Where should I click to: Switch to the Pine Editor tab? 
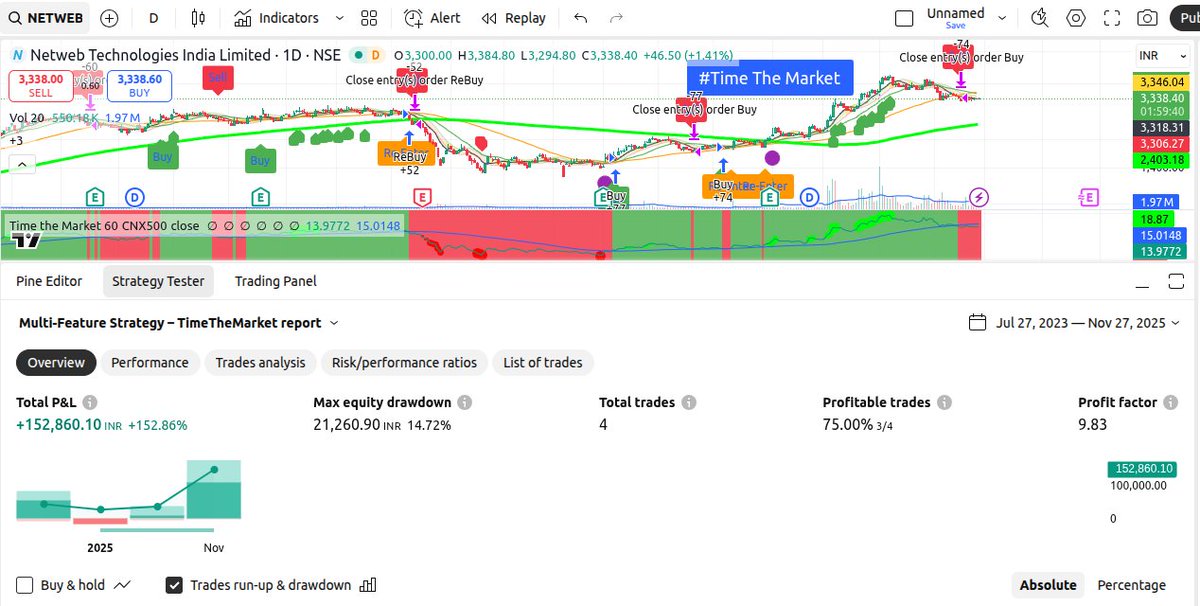(49, 281)
